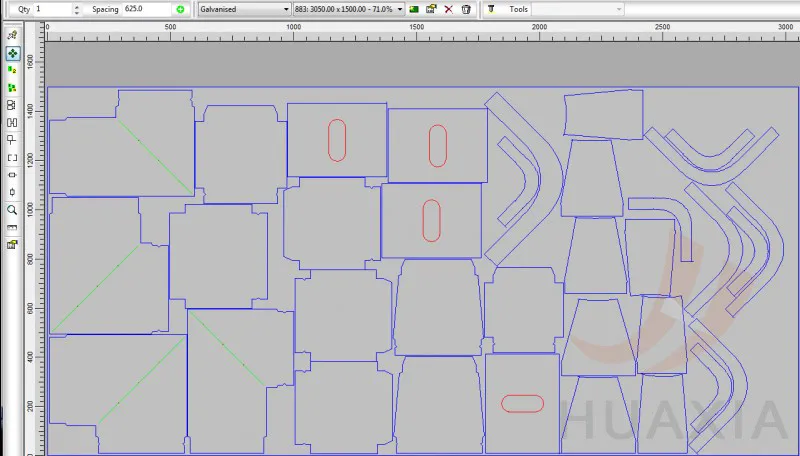Click the 1500 mark on the horizontal ruler
Screen dimensions: 800x456
tap(416, 27)
